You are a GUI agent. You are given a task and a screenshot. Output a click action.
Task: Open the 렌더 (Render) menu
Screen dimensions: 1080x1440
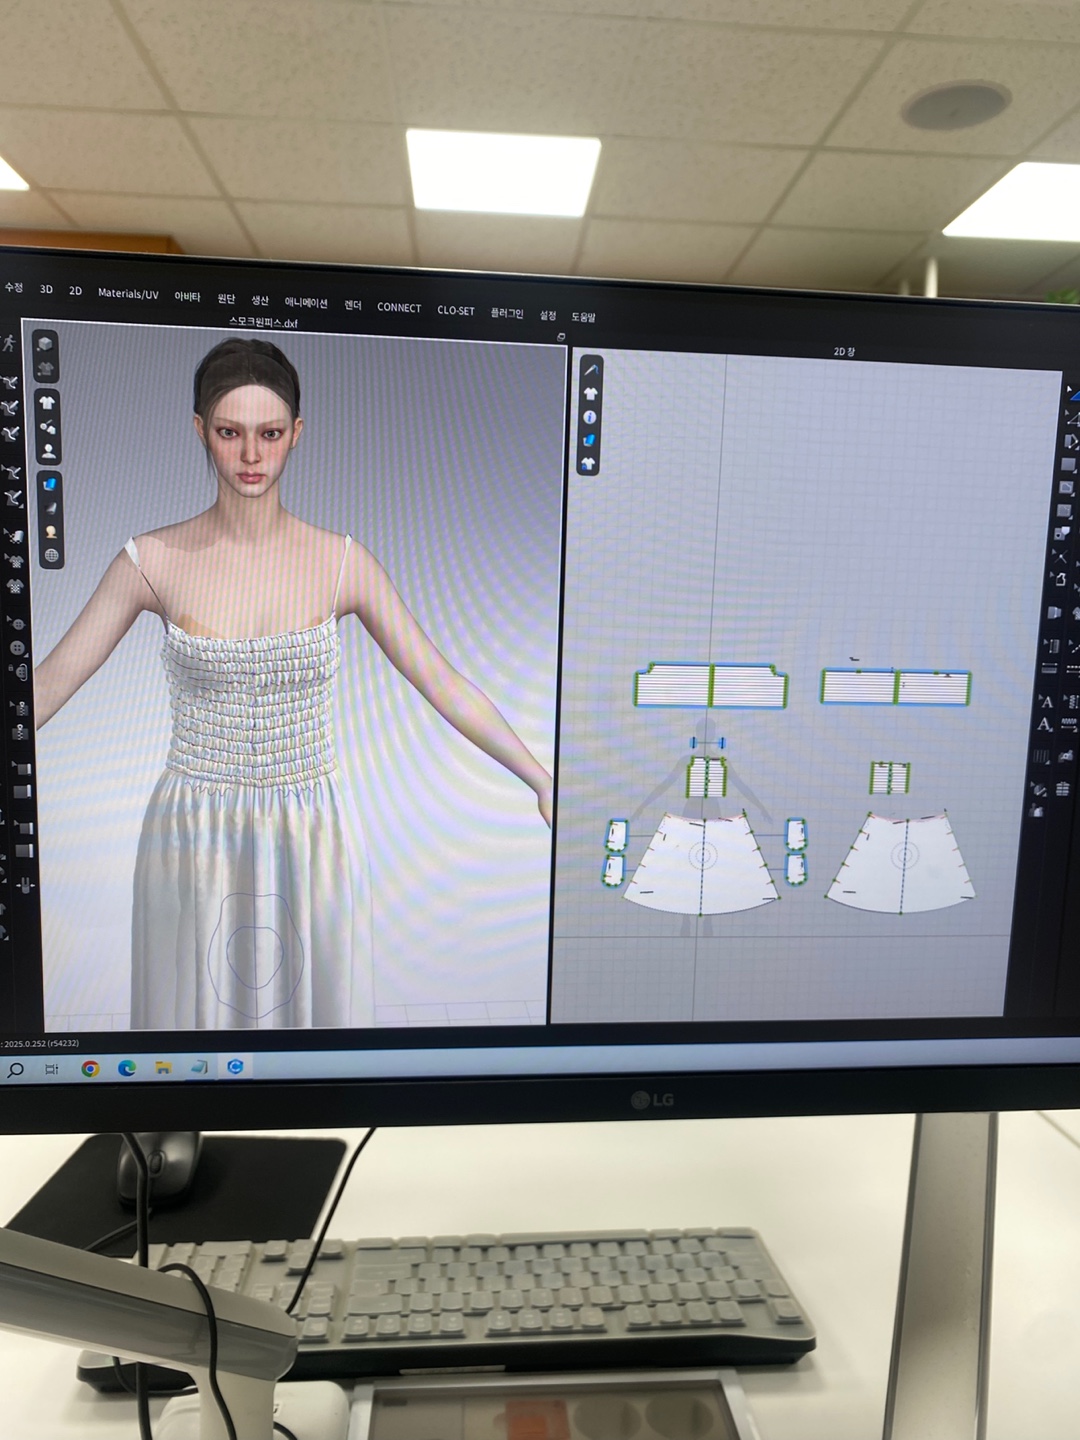click(x=353, y=305)
